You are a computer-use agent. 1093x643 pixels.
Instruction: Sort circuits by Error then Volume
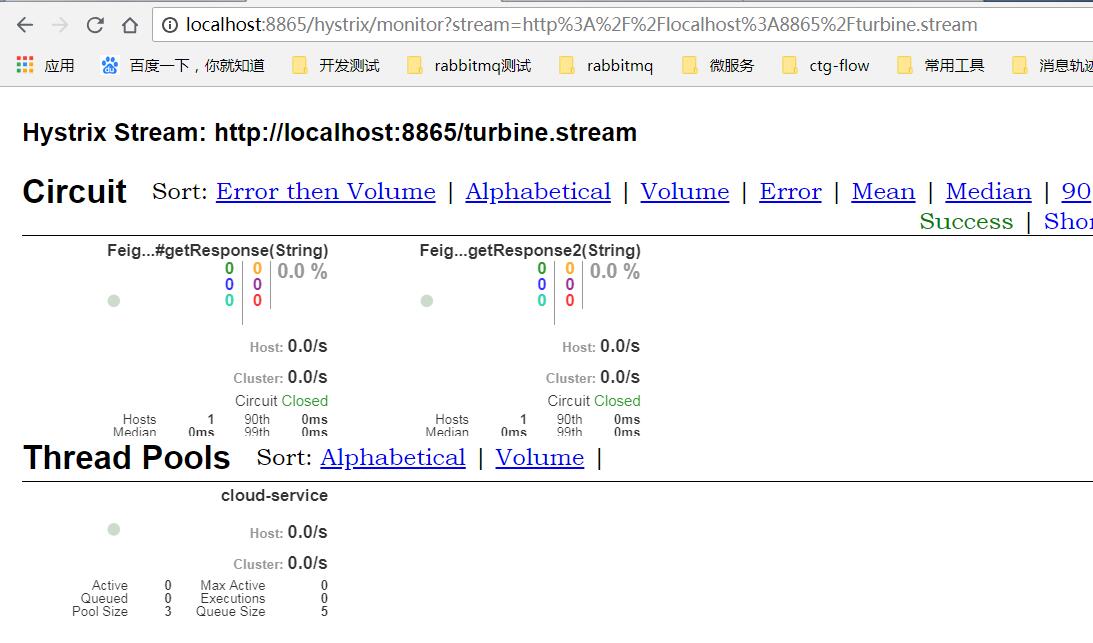click(326, 191)
